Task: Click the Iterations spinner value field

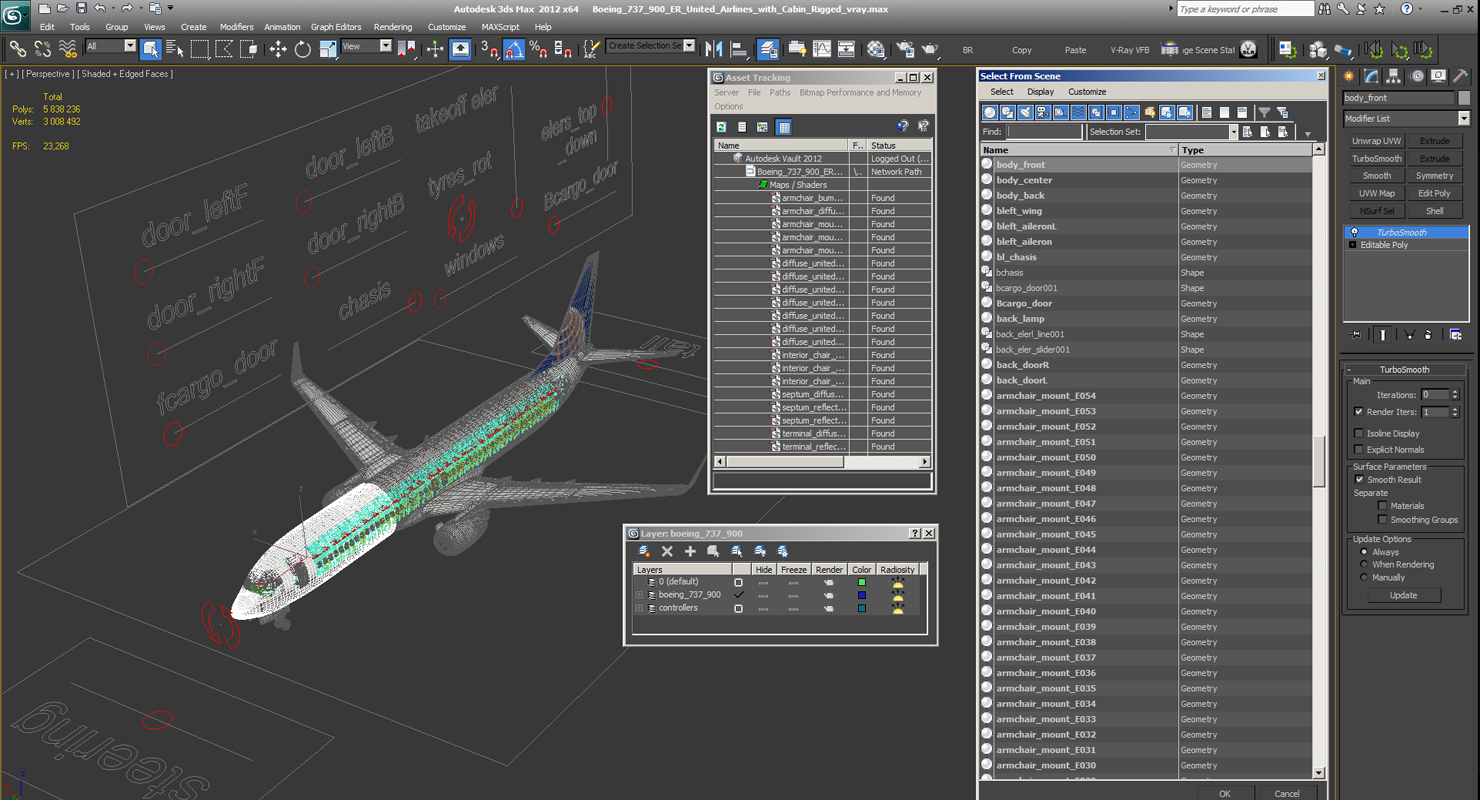Action: coord(1435,395)
